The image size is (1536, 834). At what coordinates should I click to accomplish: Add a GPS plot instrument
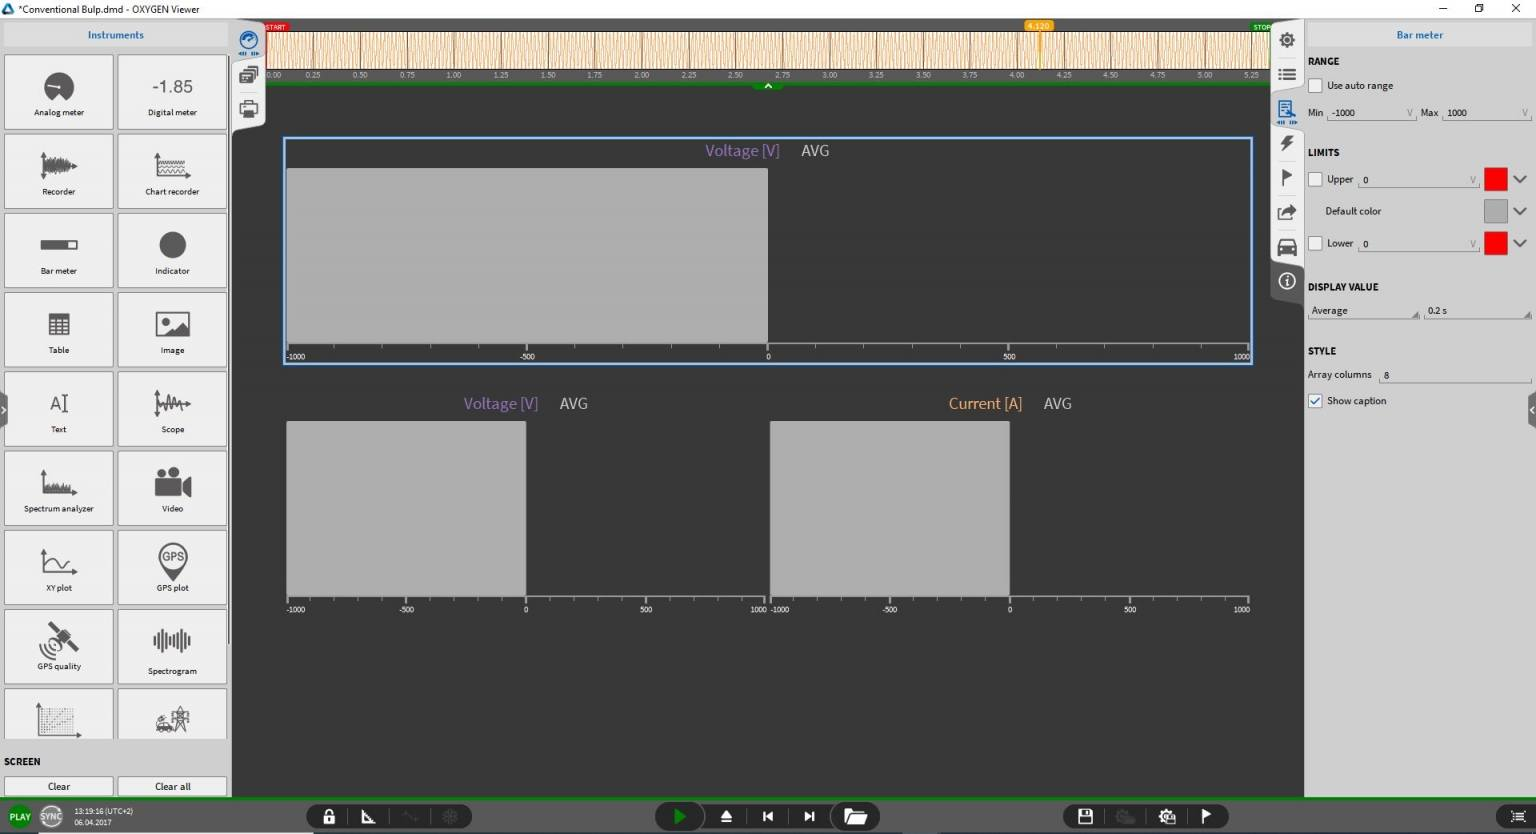[172, 567]
